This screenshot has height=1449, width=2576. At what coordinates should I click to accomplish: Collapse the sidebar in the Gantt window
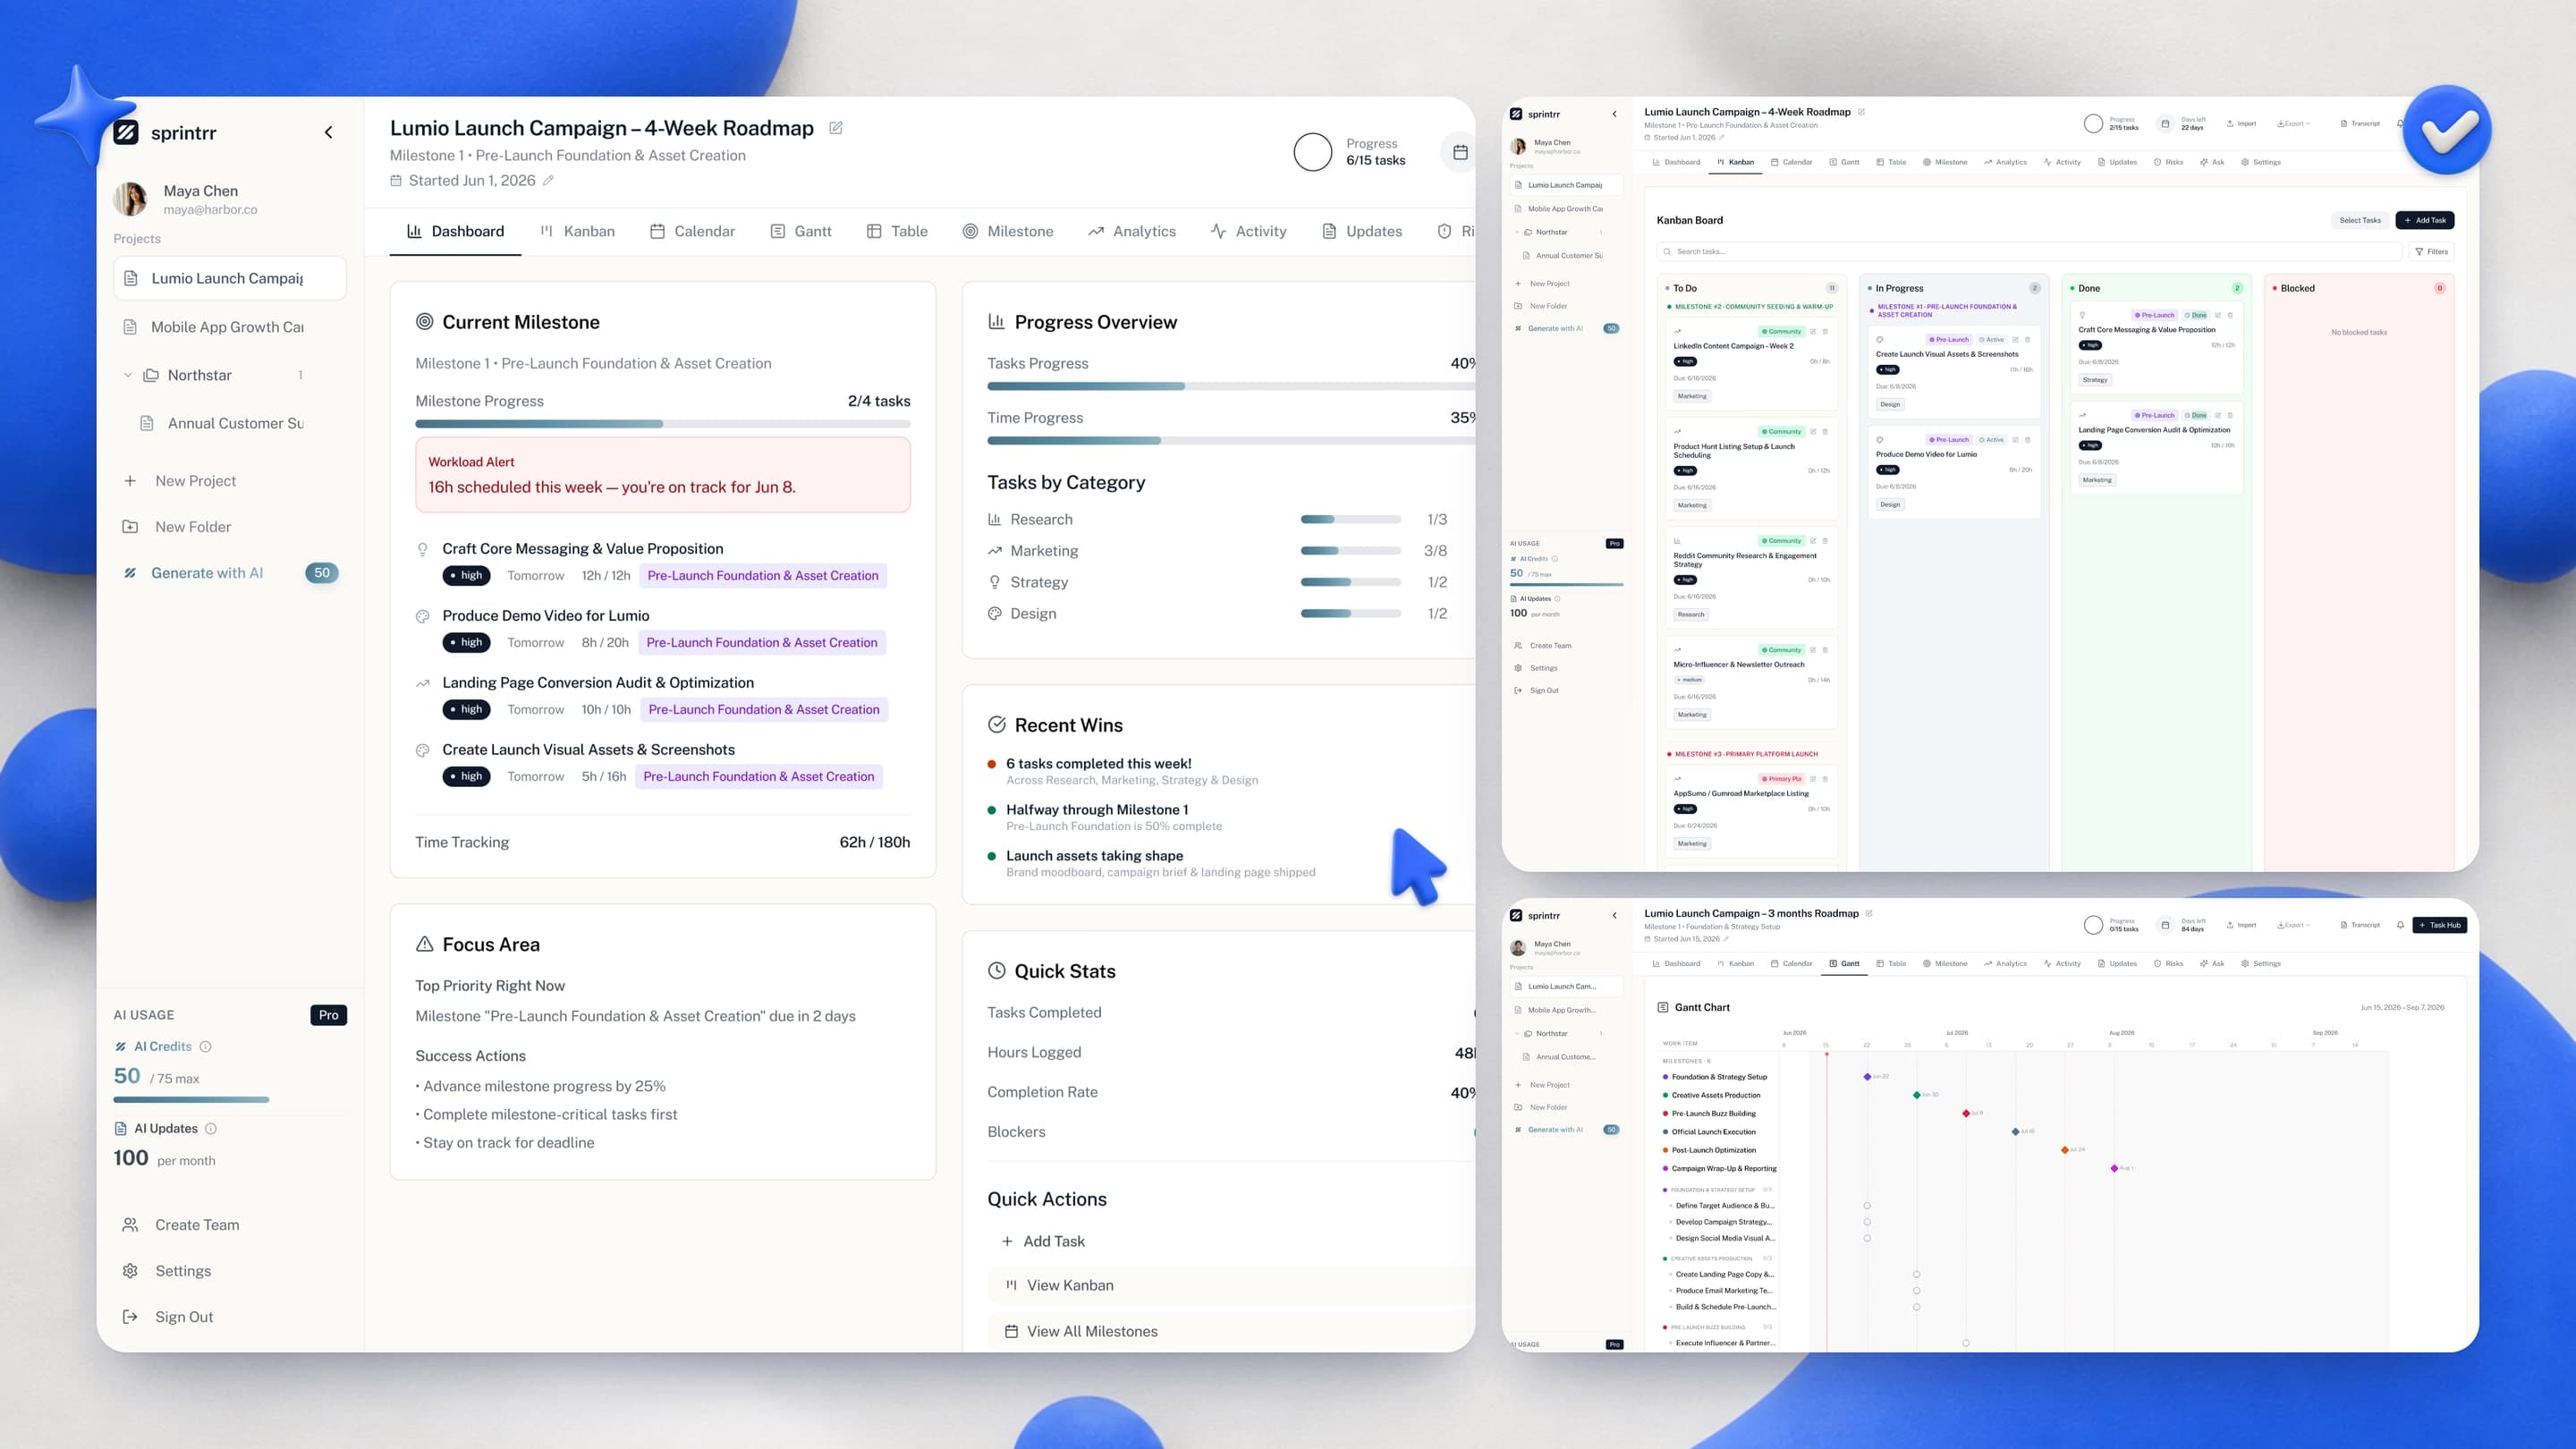[x=1614, y=915]
